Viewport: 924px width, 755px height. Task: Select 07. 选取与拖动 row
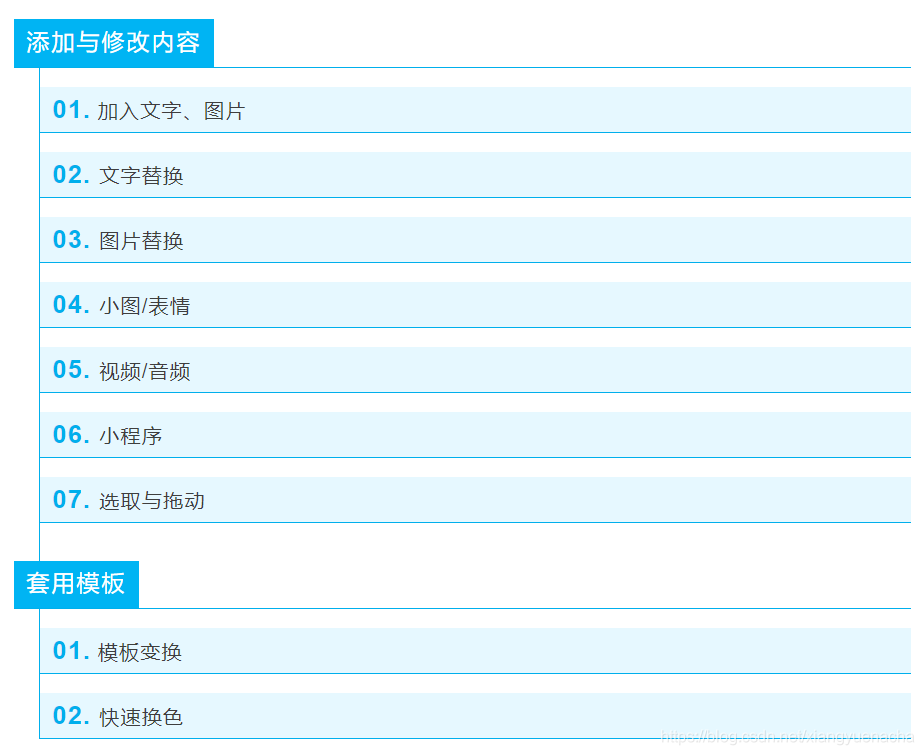point(475,500)
